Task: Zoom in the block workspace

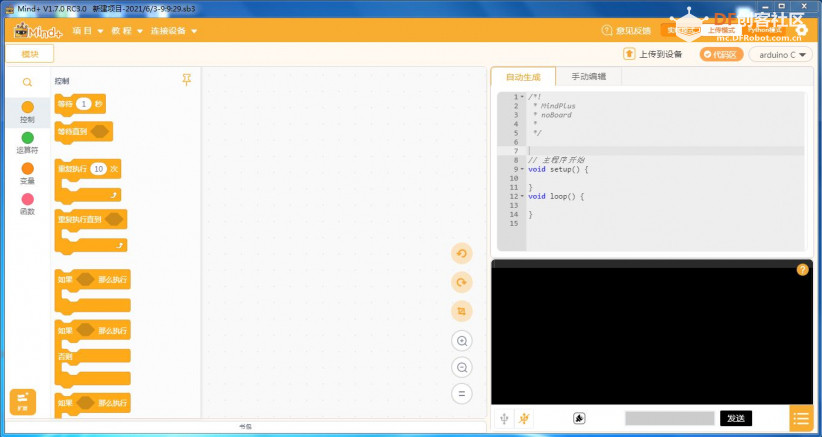Action: coord(461,341)
